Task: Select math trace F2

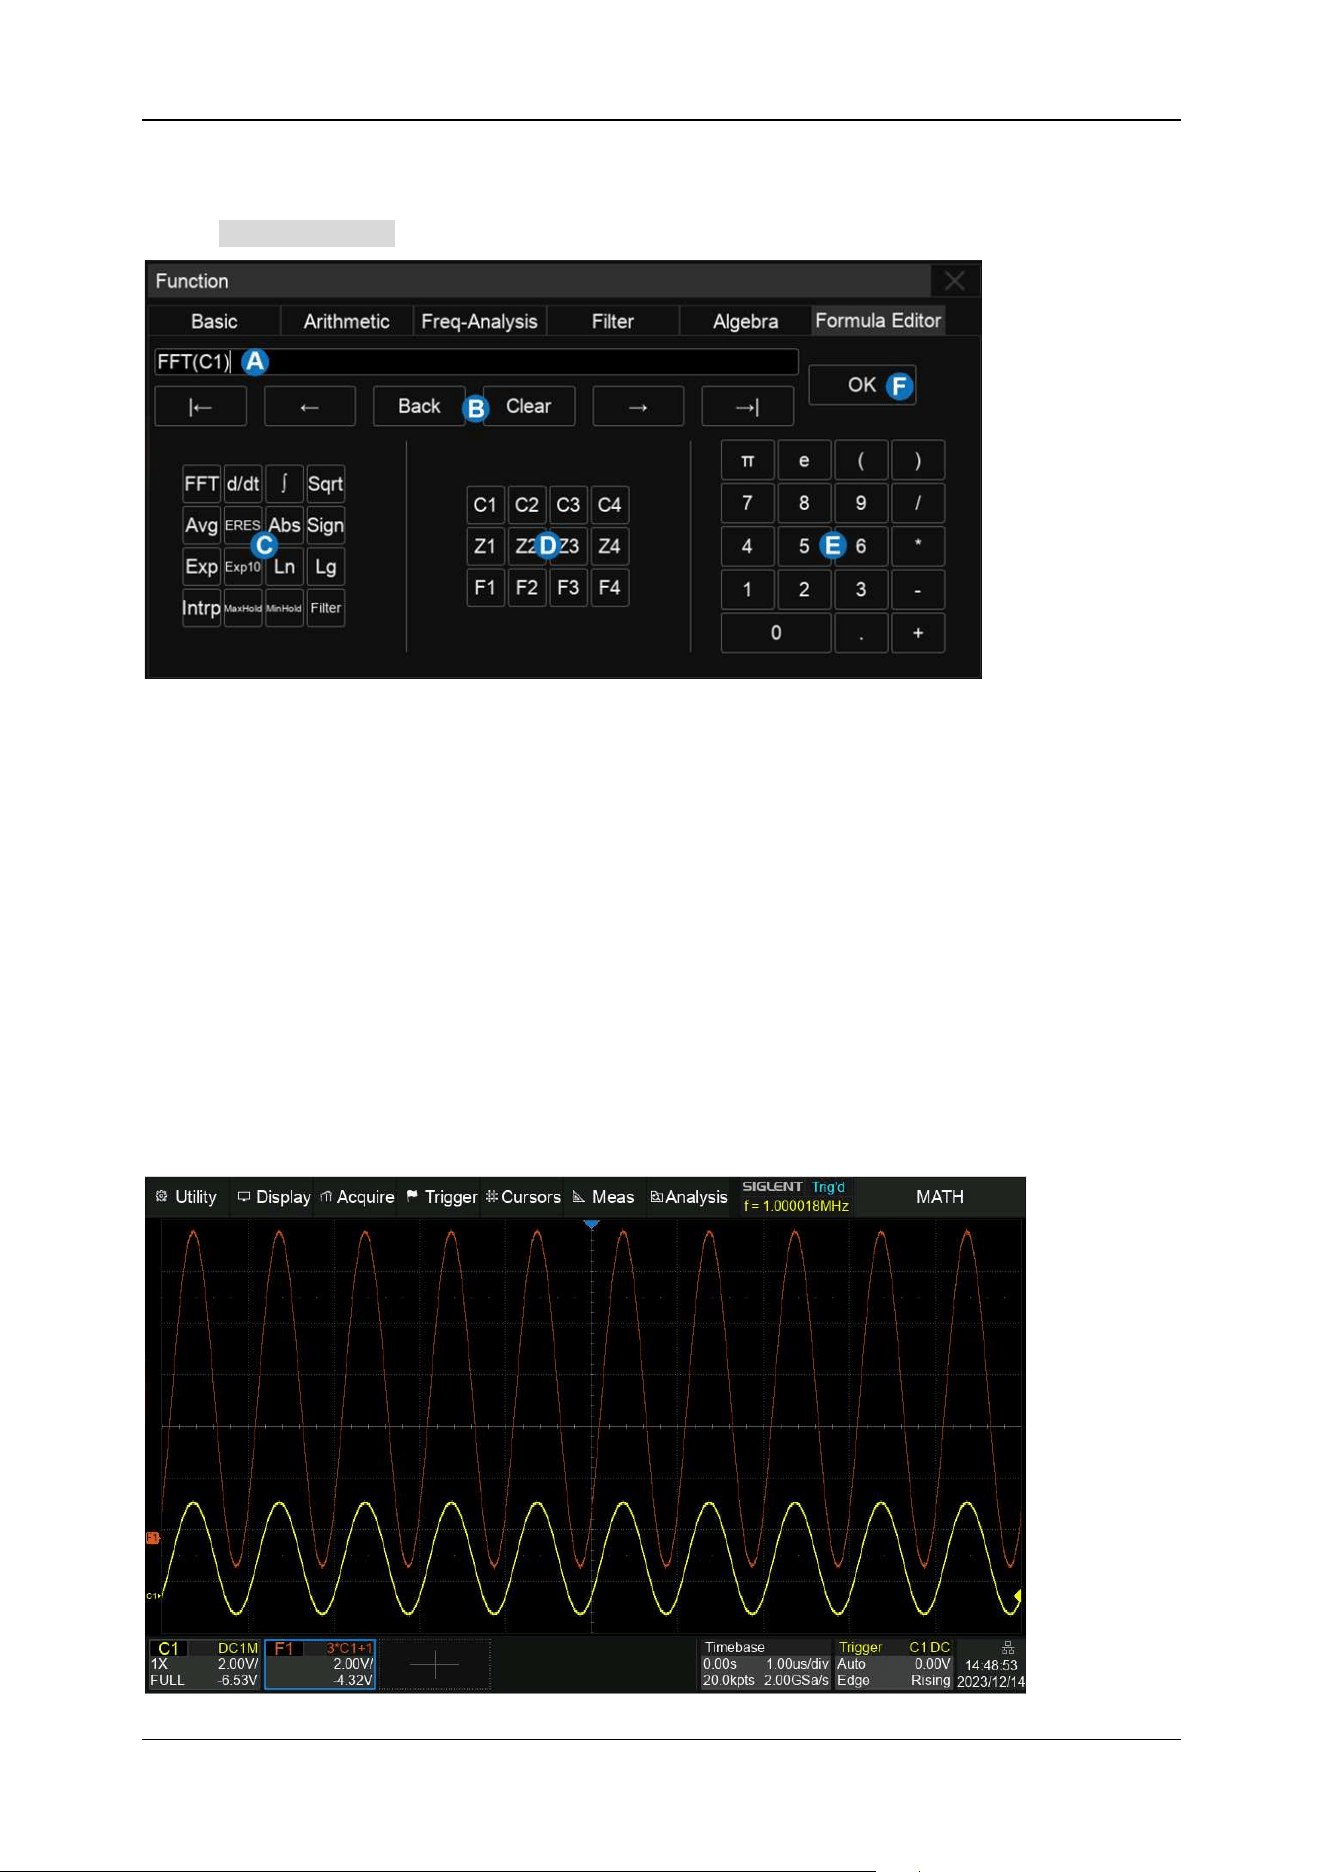Action: [x=527, y=588]
